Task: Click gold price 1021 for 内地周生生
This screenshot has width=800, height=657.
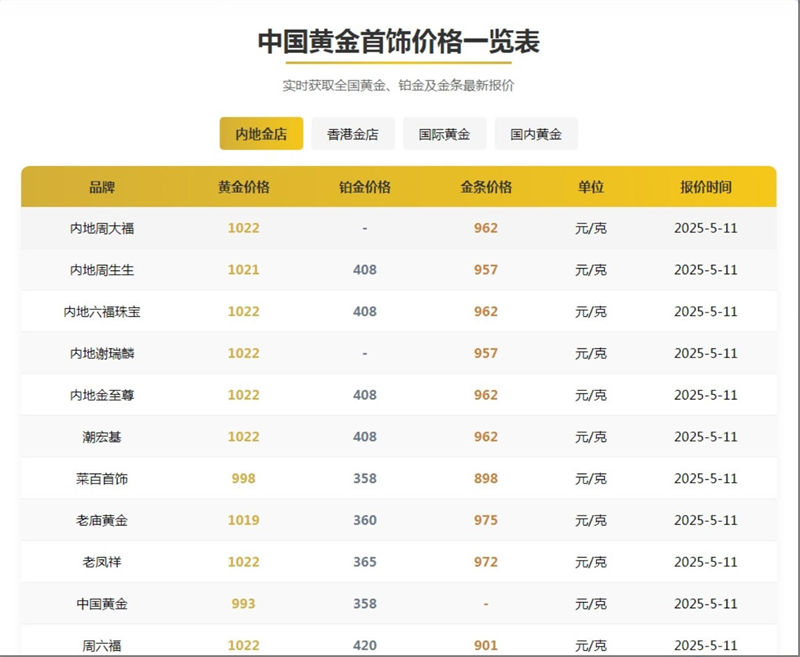Action: [243, 270]
